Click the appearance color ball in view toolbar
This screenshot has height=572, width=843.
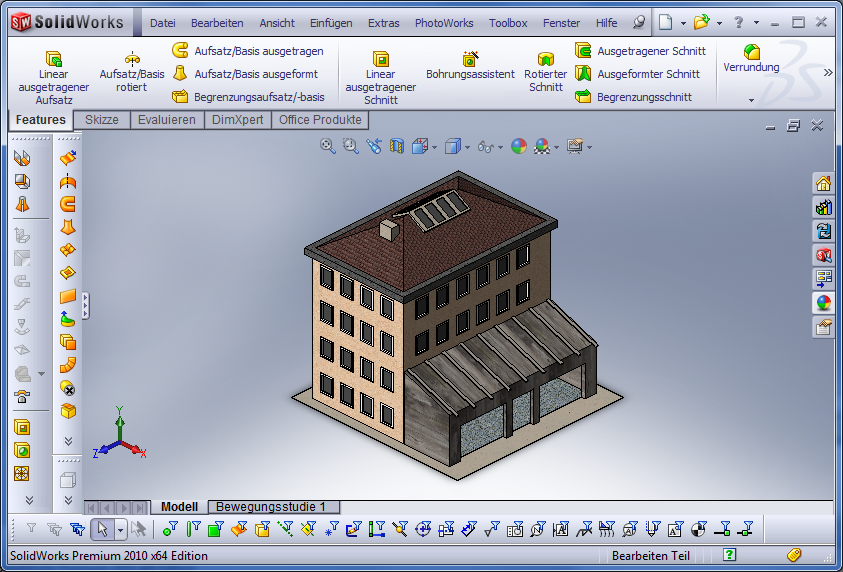(518, 146)
